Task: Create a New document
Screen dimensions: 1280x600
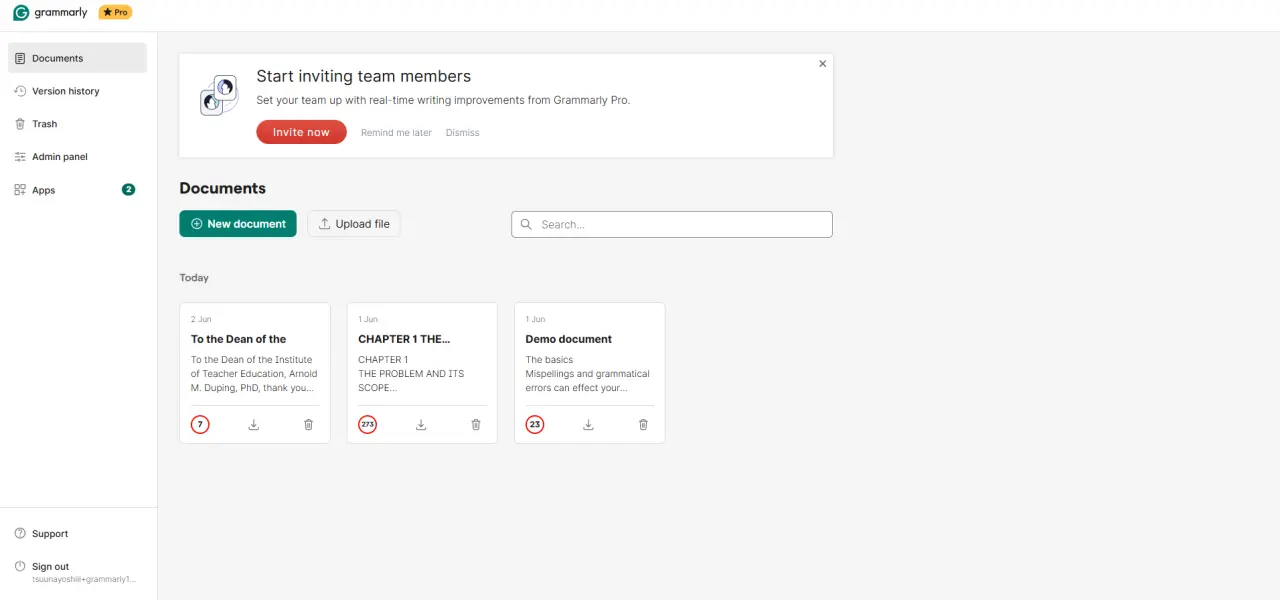Action: [x=238, y=224]
